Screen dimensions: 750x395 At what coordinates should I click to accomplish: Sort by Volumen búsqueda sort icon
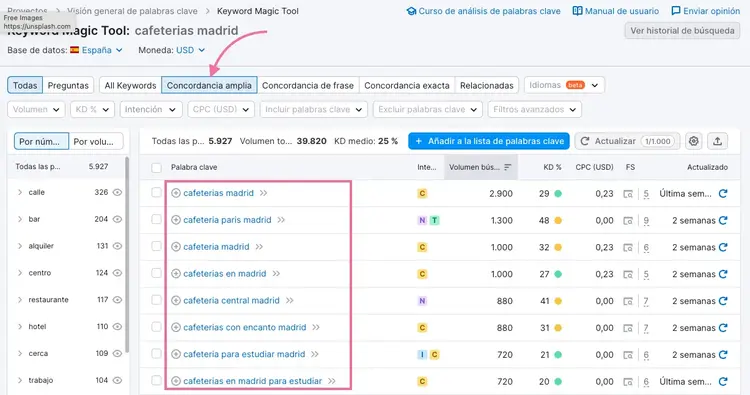click(x=507, y=167)
